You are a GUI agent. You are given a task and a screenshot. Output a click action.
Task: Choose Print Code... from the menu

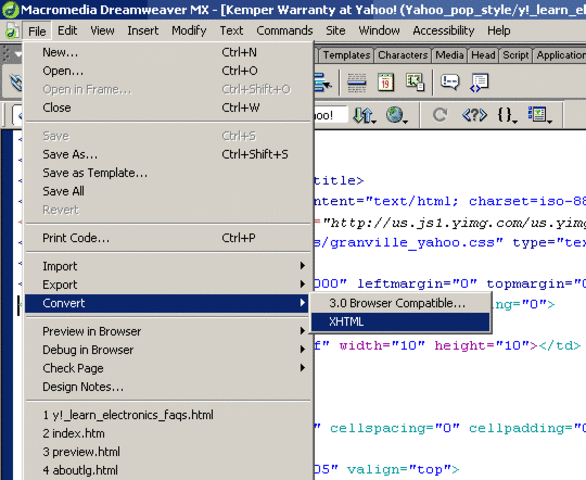(168, 238)
